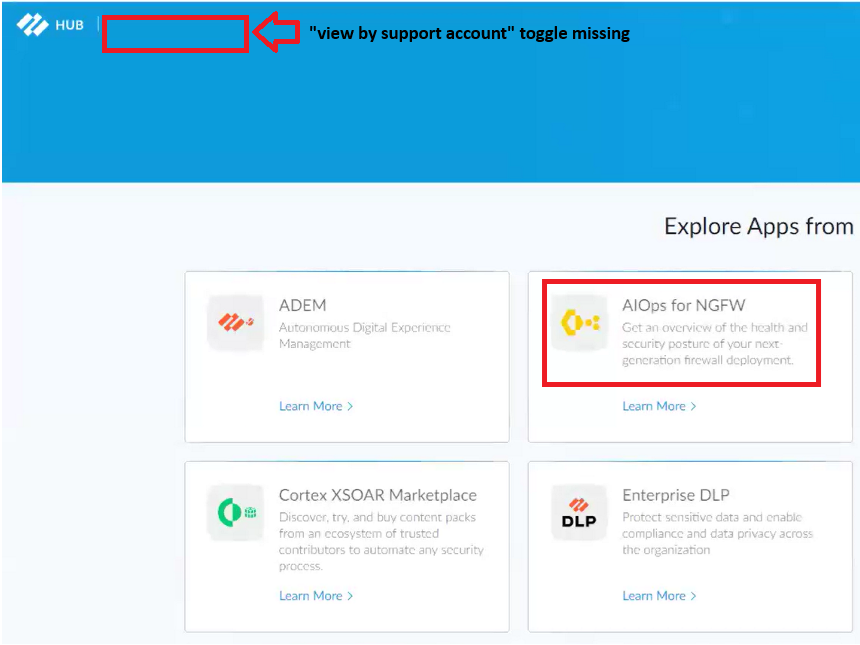Open Learn More for Enterprise DLP

657,596
